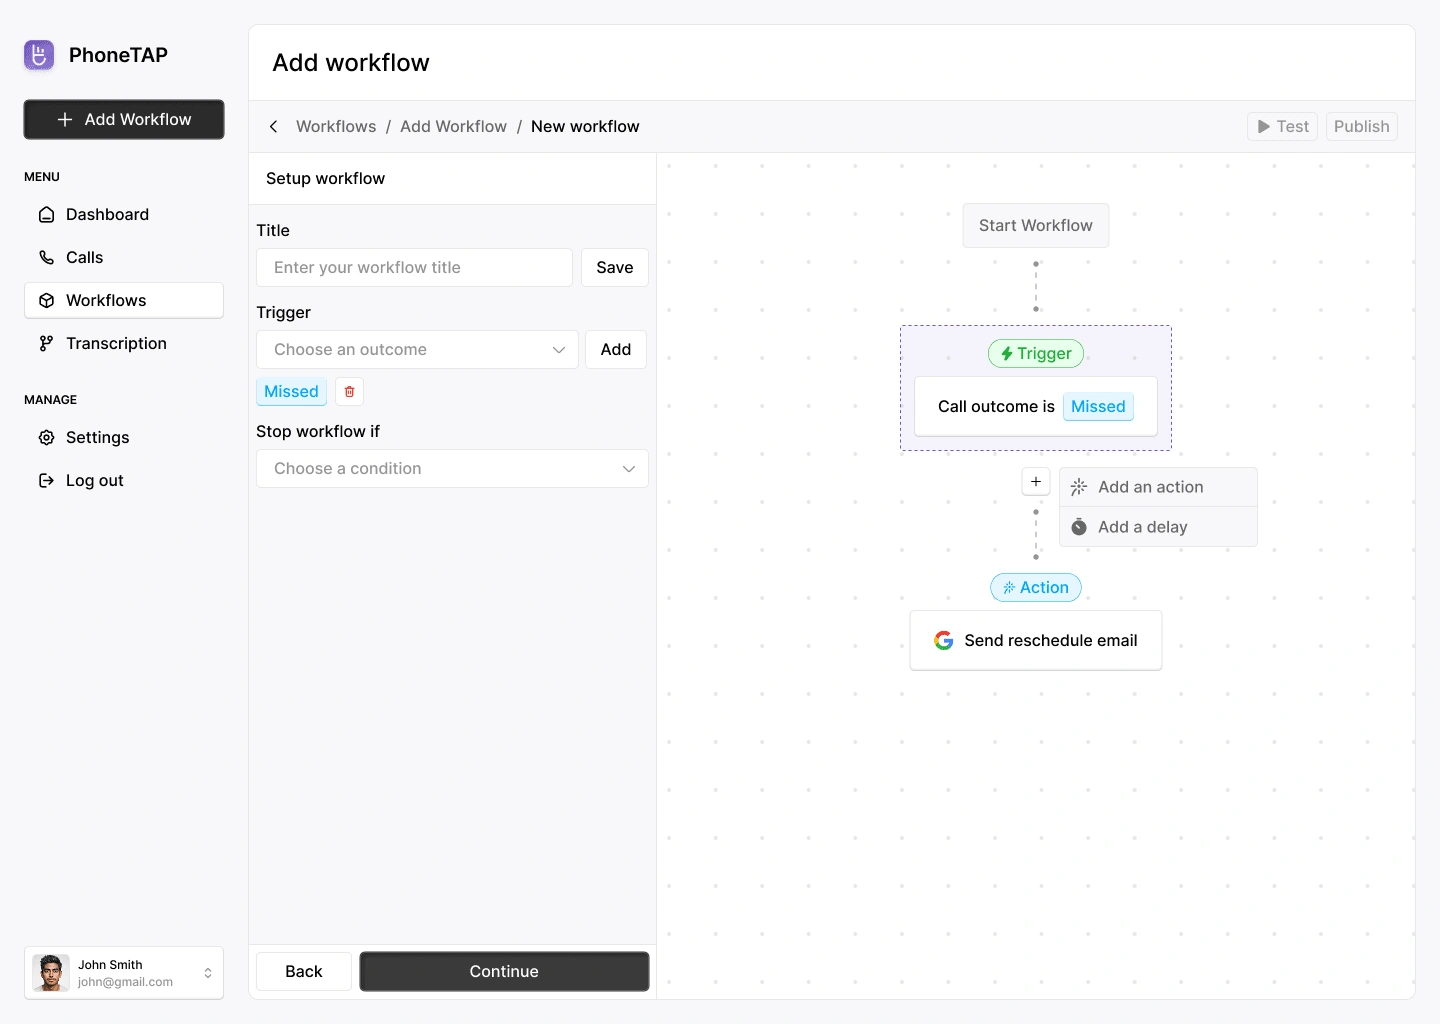Viewport: 1440px width, 1024px height.
Task: Select the Google icon on email action
Action: pos(943,641)
